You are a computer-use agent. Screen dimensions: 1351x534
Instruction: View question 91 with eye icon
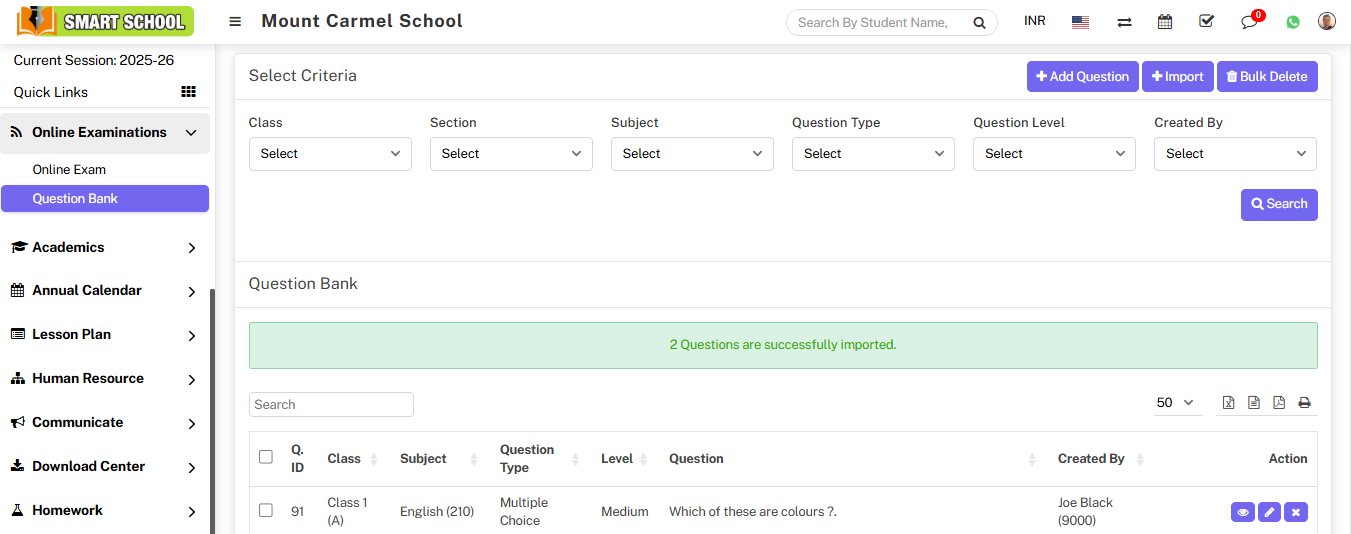pos(1243,512)
